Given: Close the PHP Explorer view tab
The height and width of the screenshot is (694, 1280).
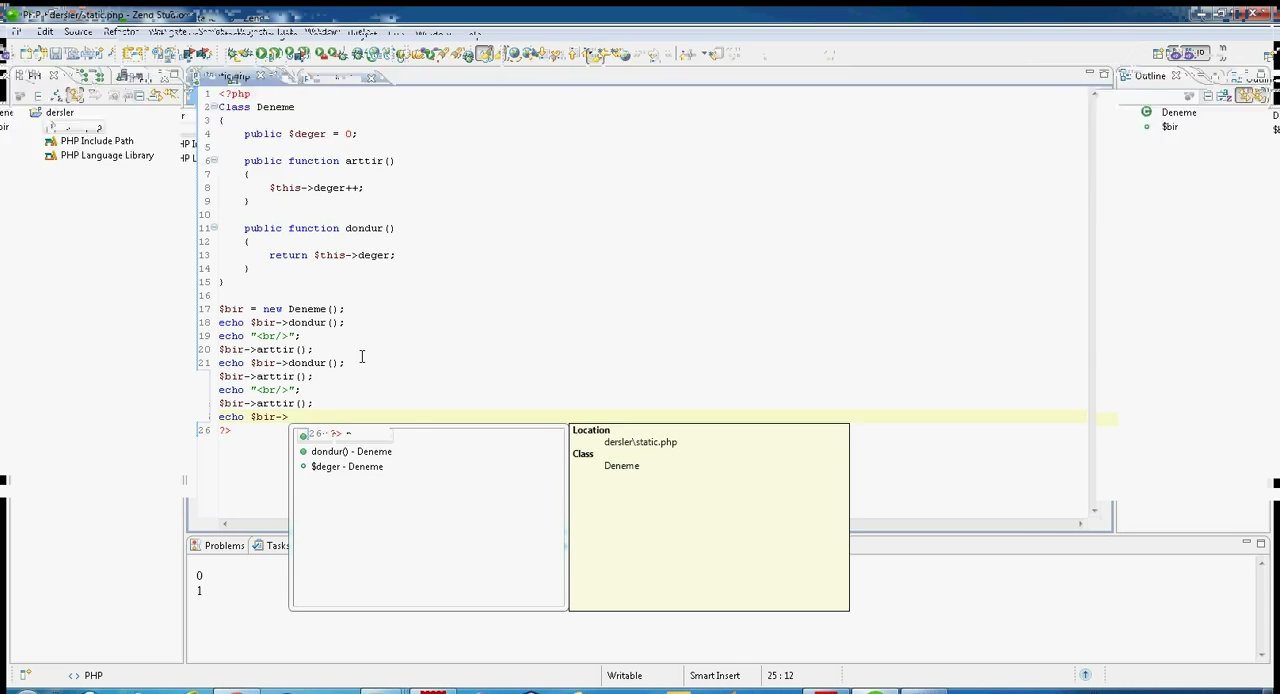Looking at the screenshot, I should click(x=54, y=76).
